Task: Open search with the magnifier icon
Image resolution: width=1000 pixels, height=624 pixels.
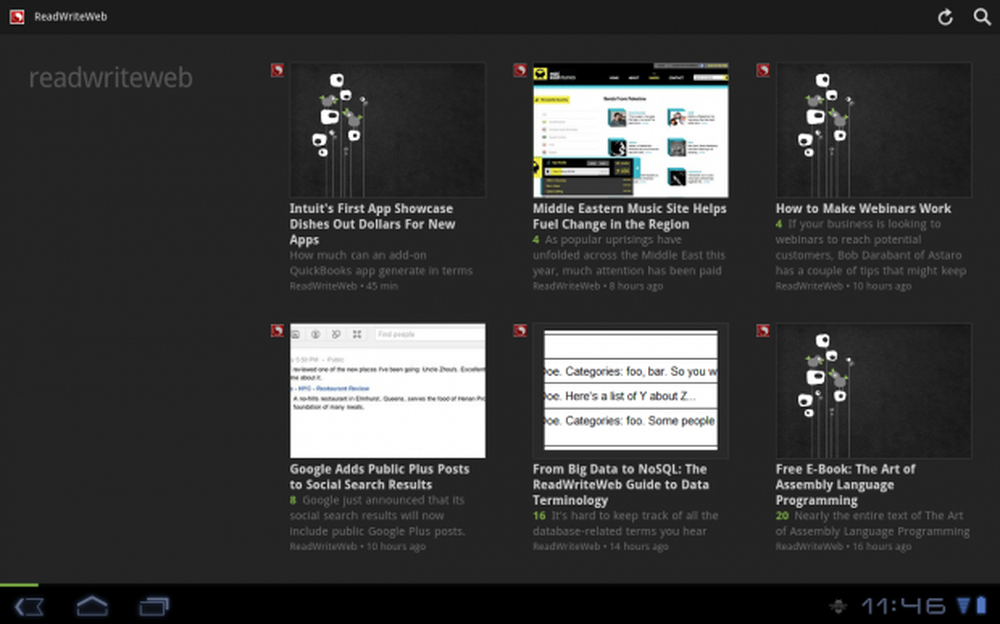Action: 982,17
